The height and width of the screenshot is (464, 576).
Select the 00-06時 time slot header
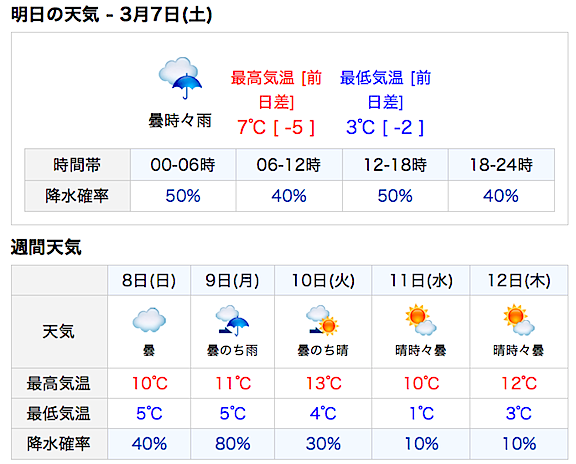[x=183, y=165]
